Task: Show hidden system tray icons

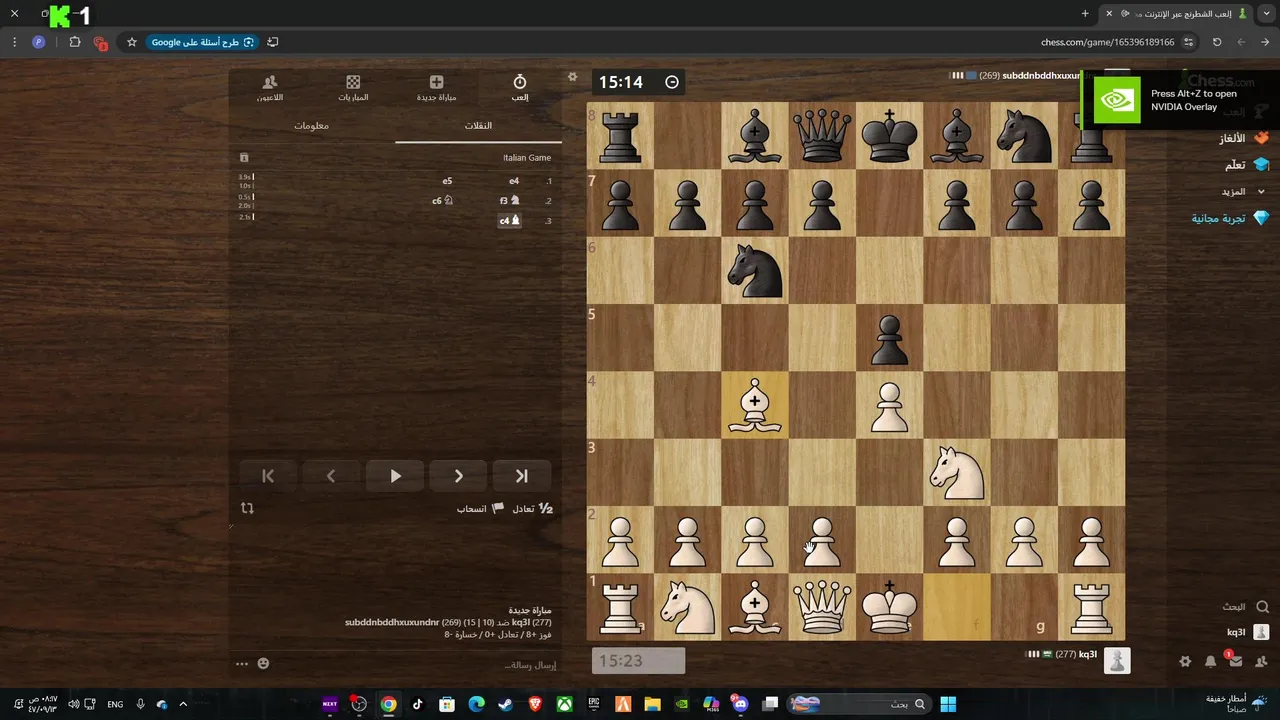Action: coord(183,704)
